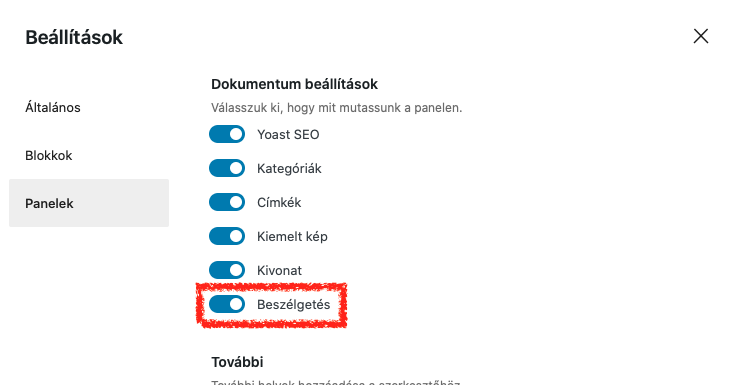Click the Beszélgetés label text
Viewport: 739px width, 385px height.
(294, 304)
